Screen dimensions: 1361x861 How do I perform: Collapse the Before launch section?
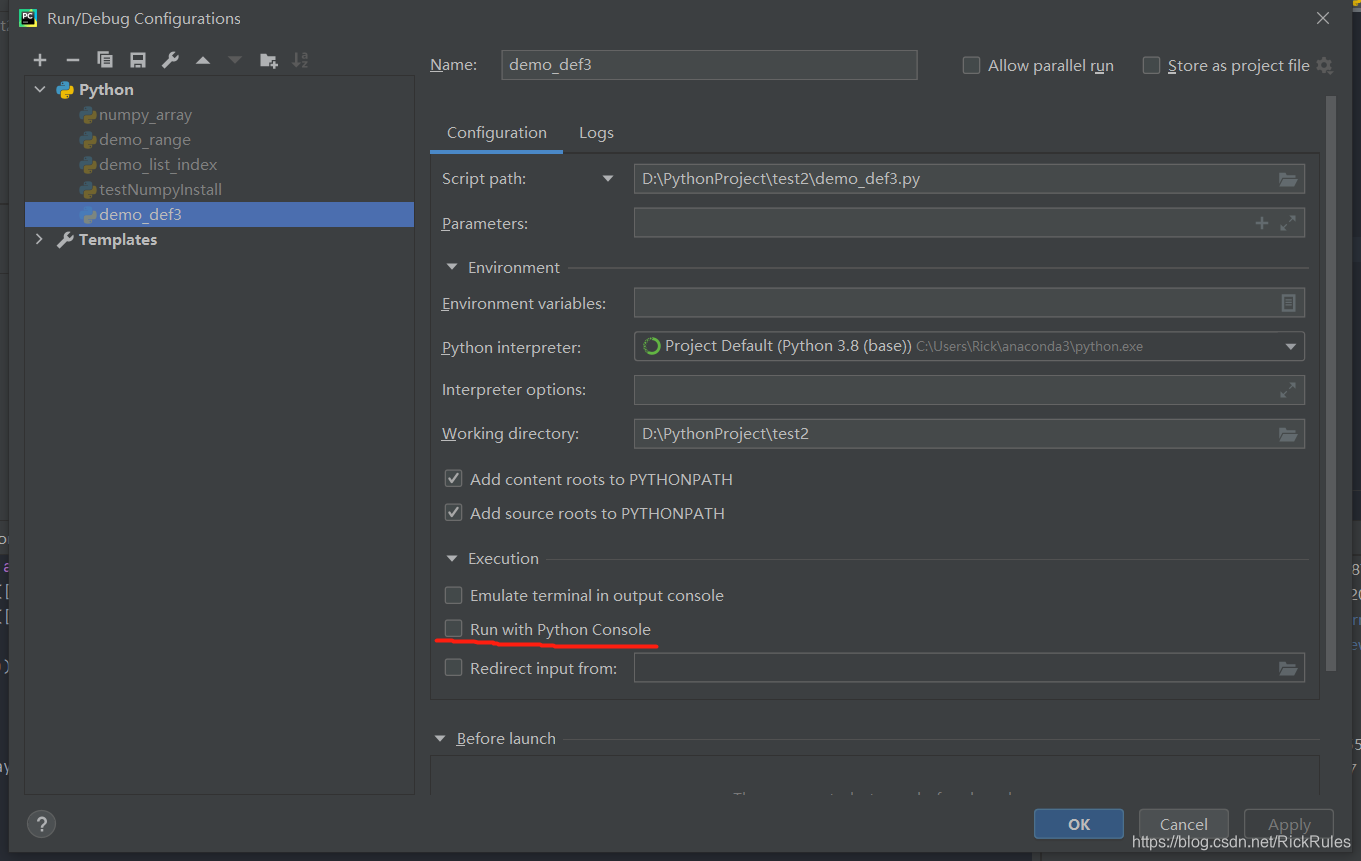pyautogui.click(x=440, y=739)
